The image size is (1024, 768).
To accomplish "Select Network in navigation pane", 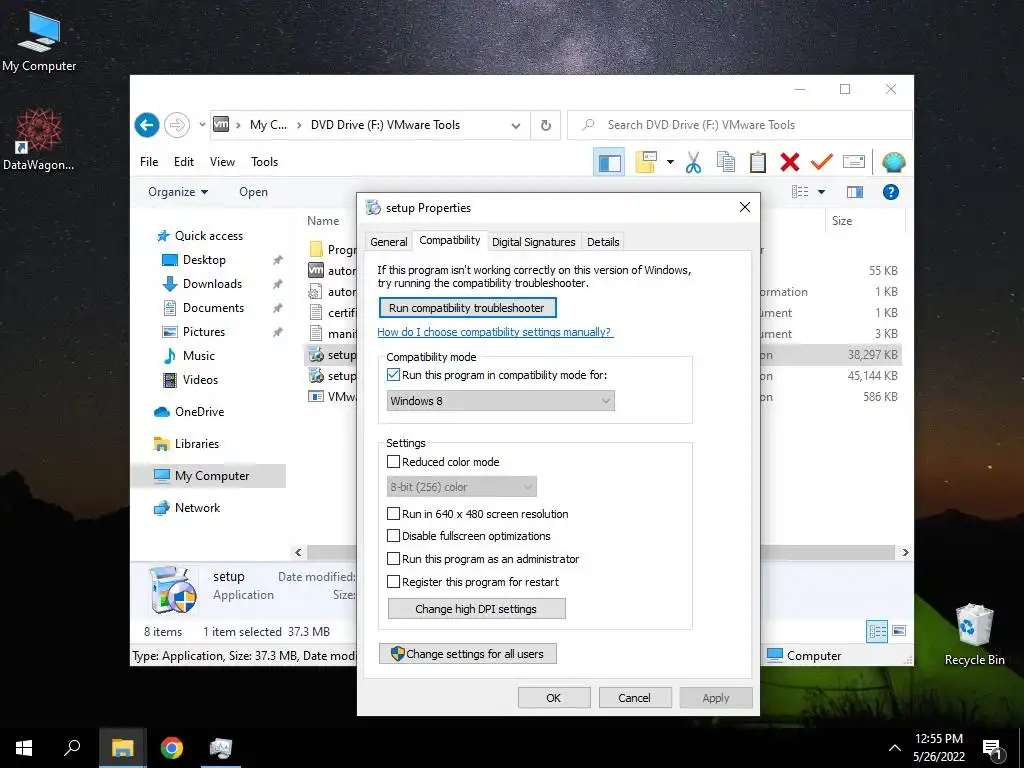I will 197,507.
